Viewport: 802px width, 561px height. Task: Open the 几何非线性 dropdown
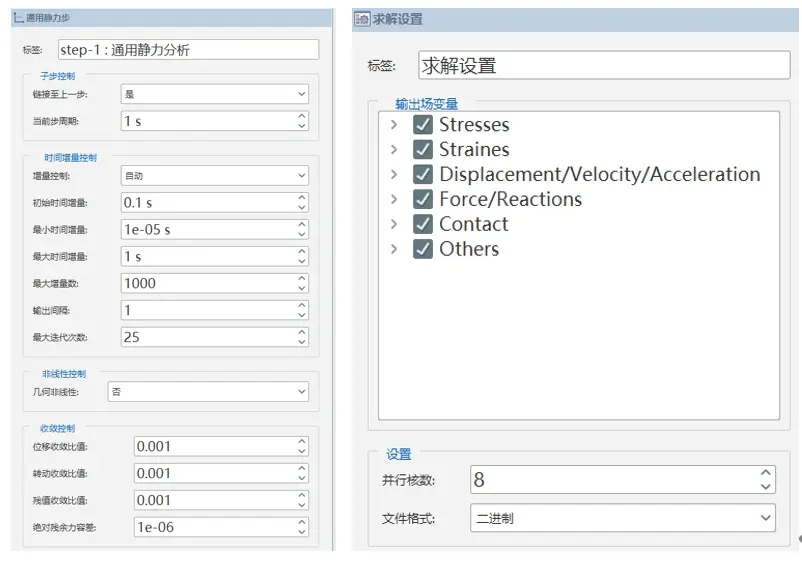(208, 392)
